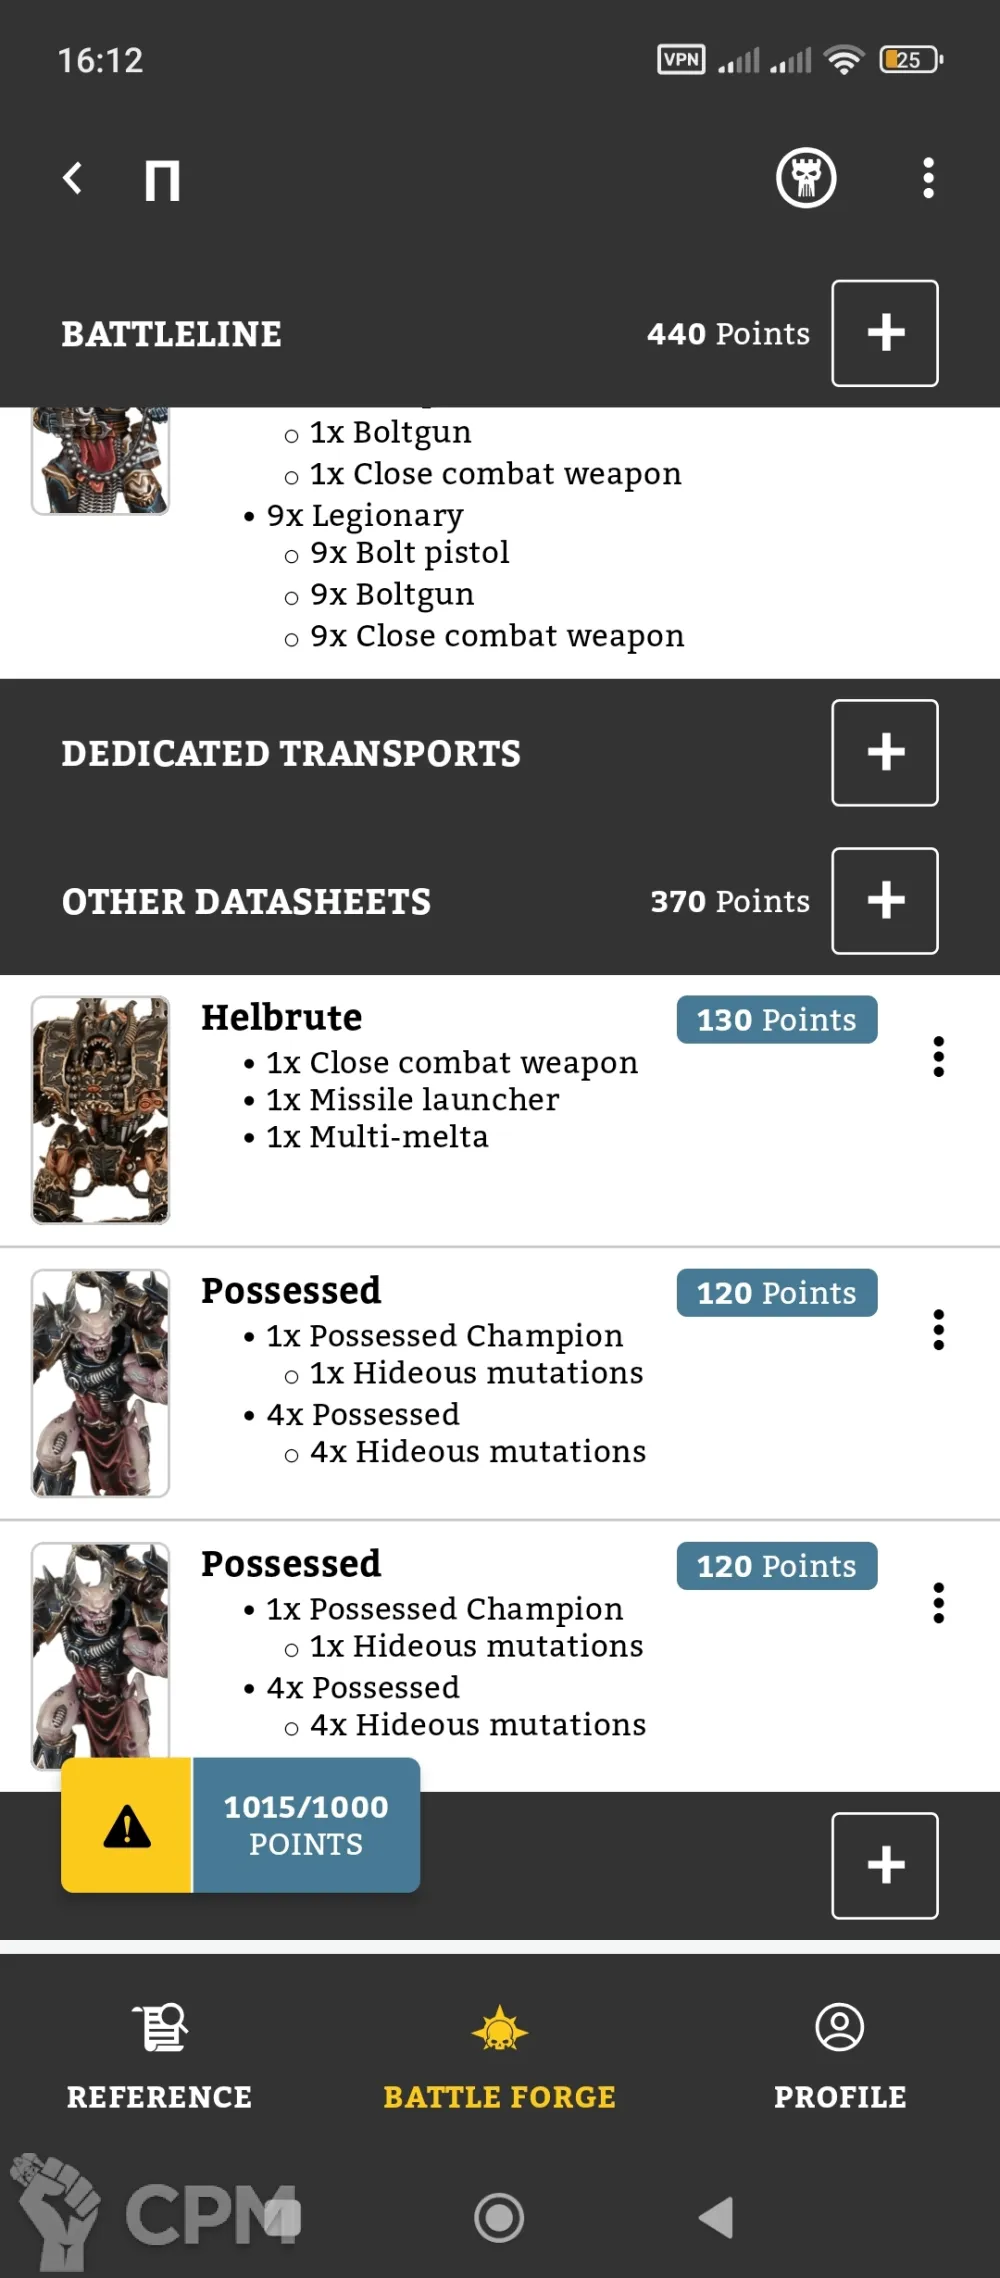Image resolution: width=1000 pixels, height=2278 pixels.
Task: Open the Profile tab
Action: pos(839,2056)
